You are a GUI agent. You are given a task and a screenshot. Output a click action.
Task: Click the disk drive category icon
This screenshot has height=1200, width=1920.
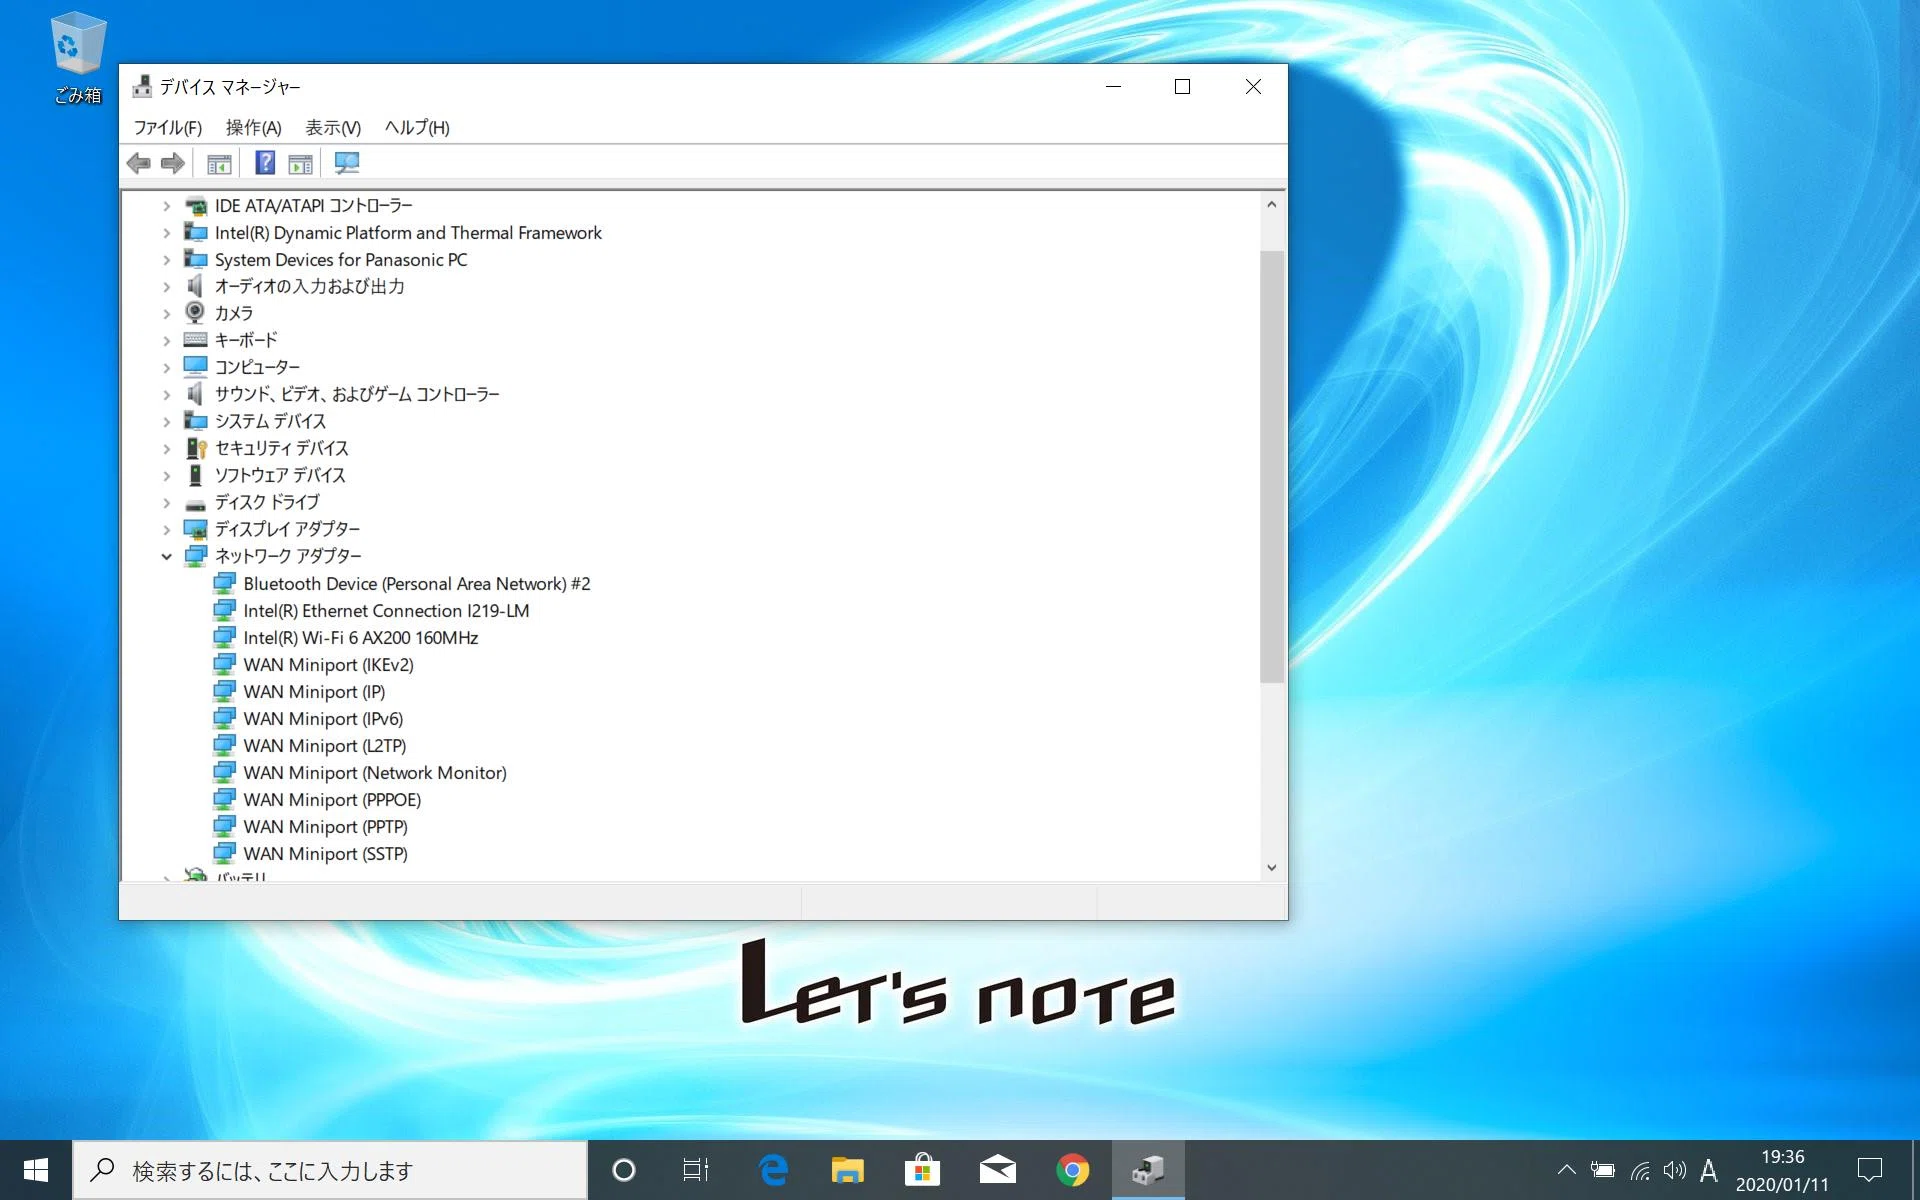point(196,503)
